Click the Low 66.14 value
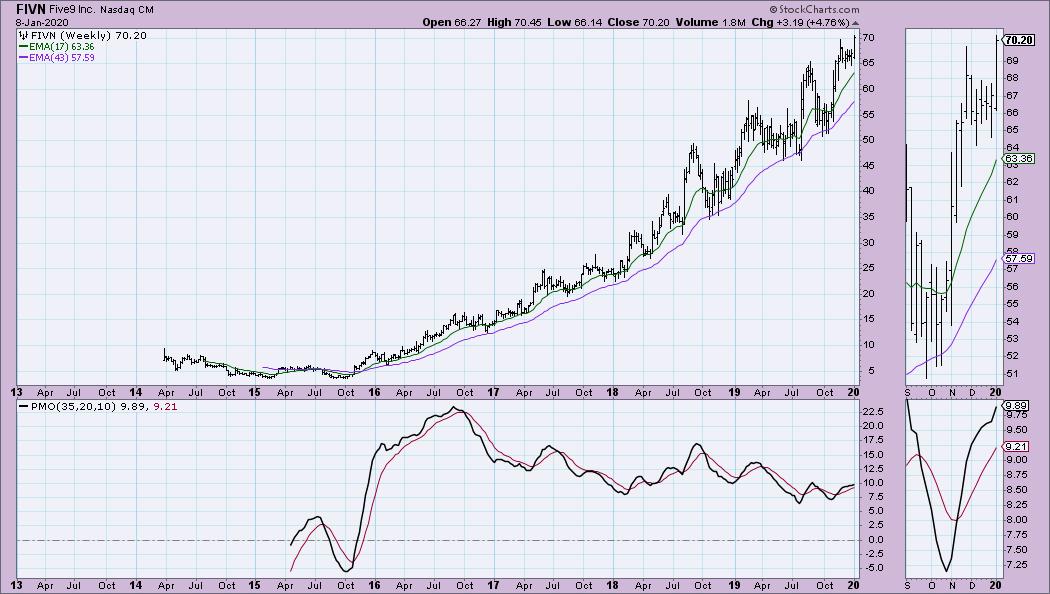The width and height of the screenshot is (1050, 594). click(x=576, y=22)
